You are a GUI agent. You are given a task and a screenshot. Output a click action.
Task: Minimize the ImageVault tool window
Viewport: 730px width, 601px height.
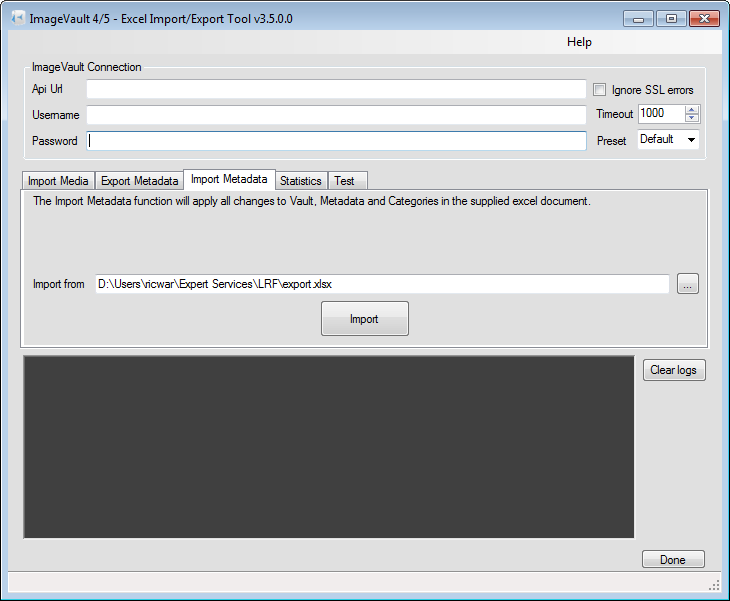tap(638, 19)
